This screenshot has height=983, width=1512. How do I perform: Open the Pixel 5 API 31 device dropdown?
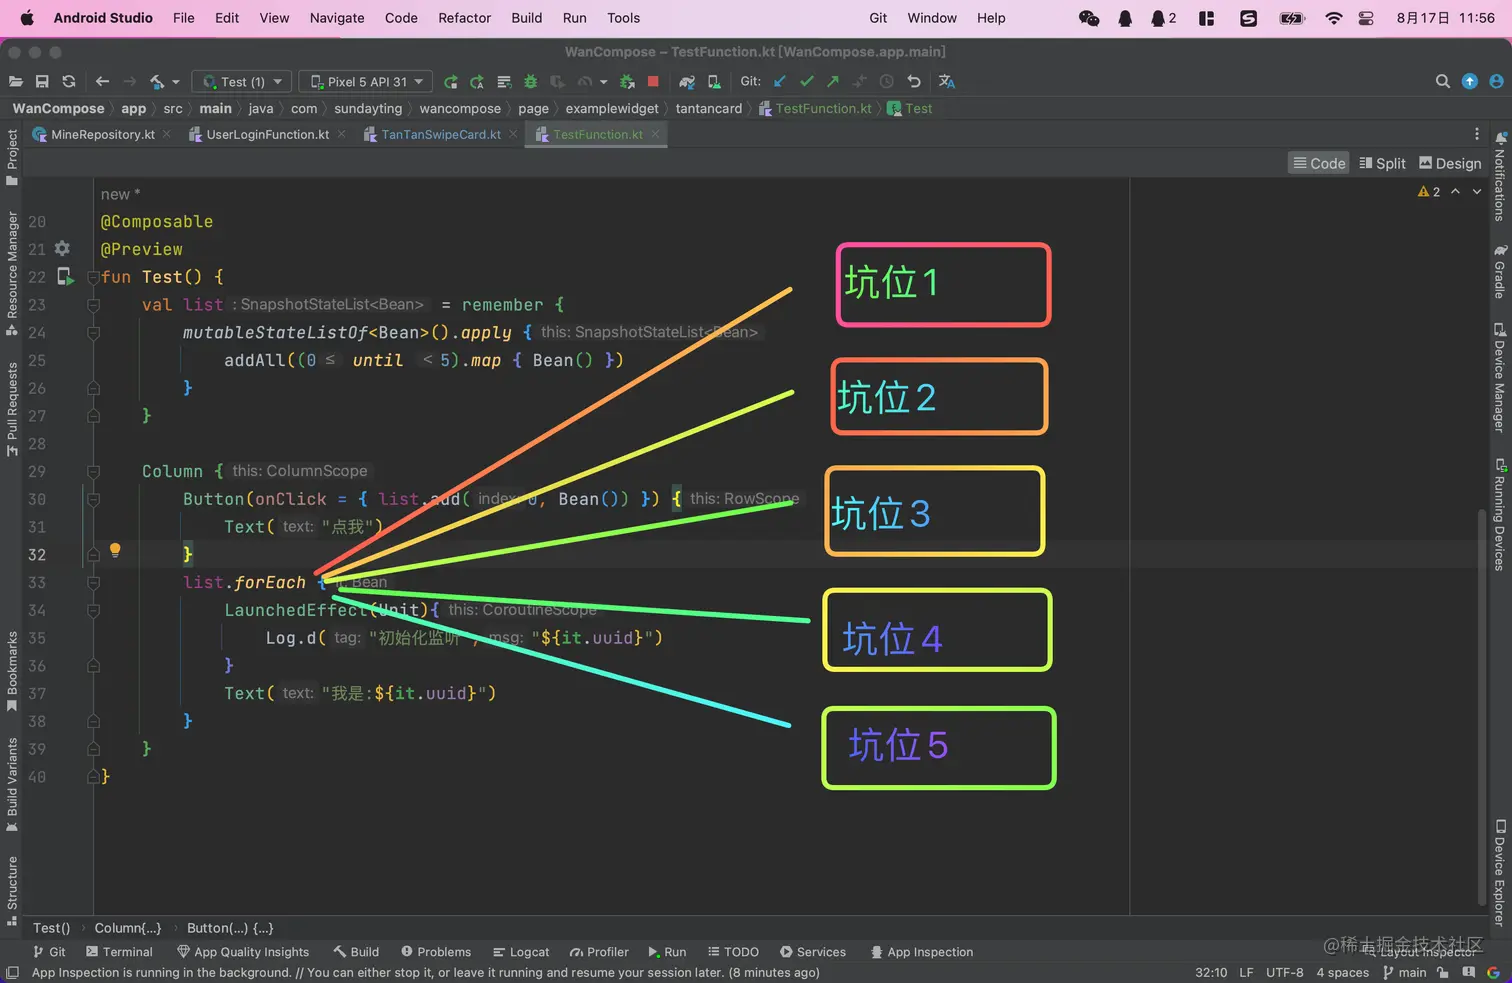(x=367, y=82)
